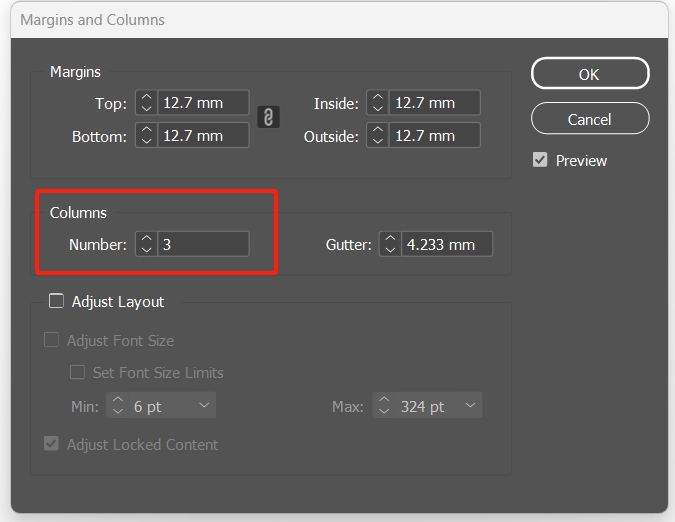Viewport: 675px width, 522px height.
Task: Click the Top margin stepper arrows
Action: 146,103
